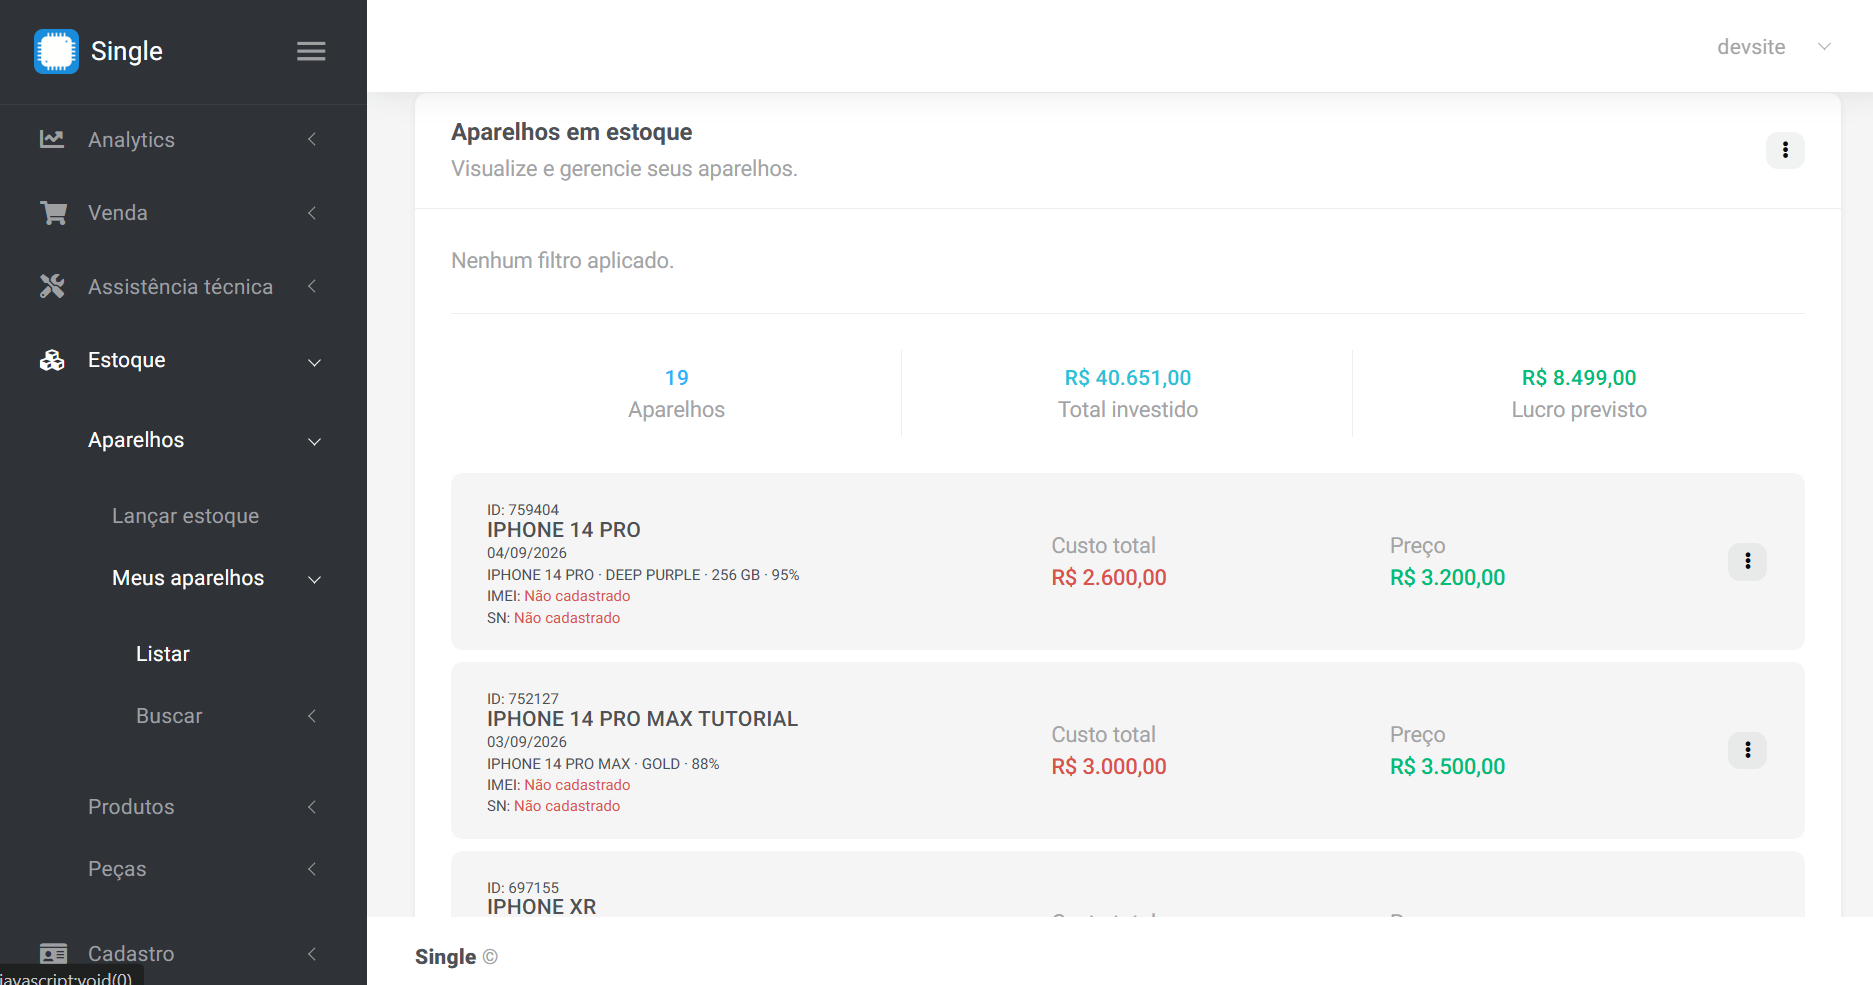Click the Single footer brand text
Viewport: 1873px width, 985px height.
tap(445, 957)
